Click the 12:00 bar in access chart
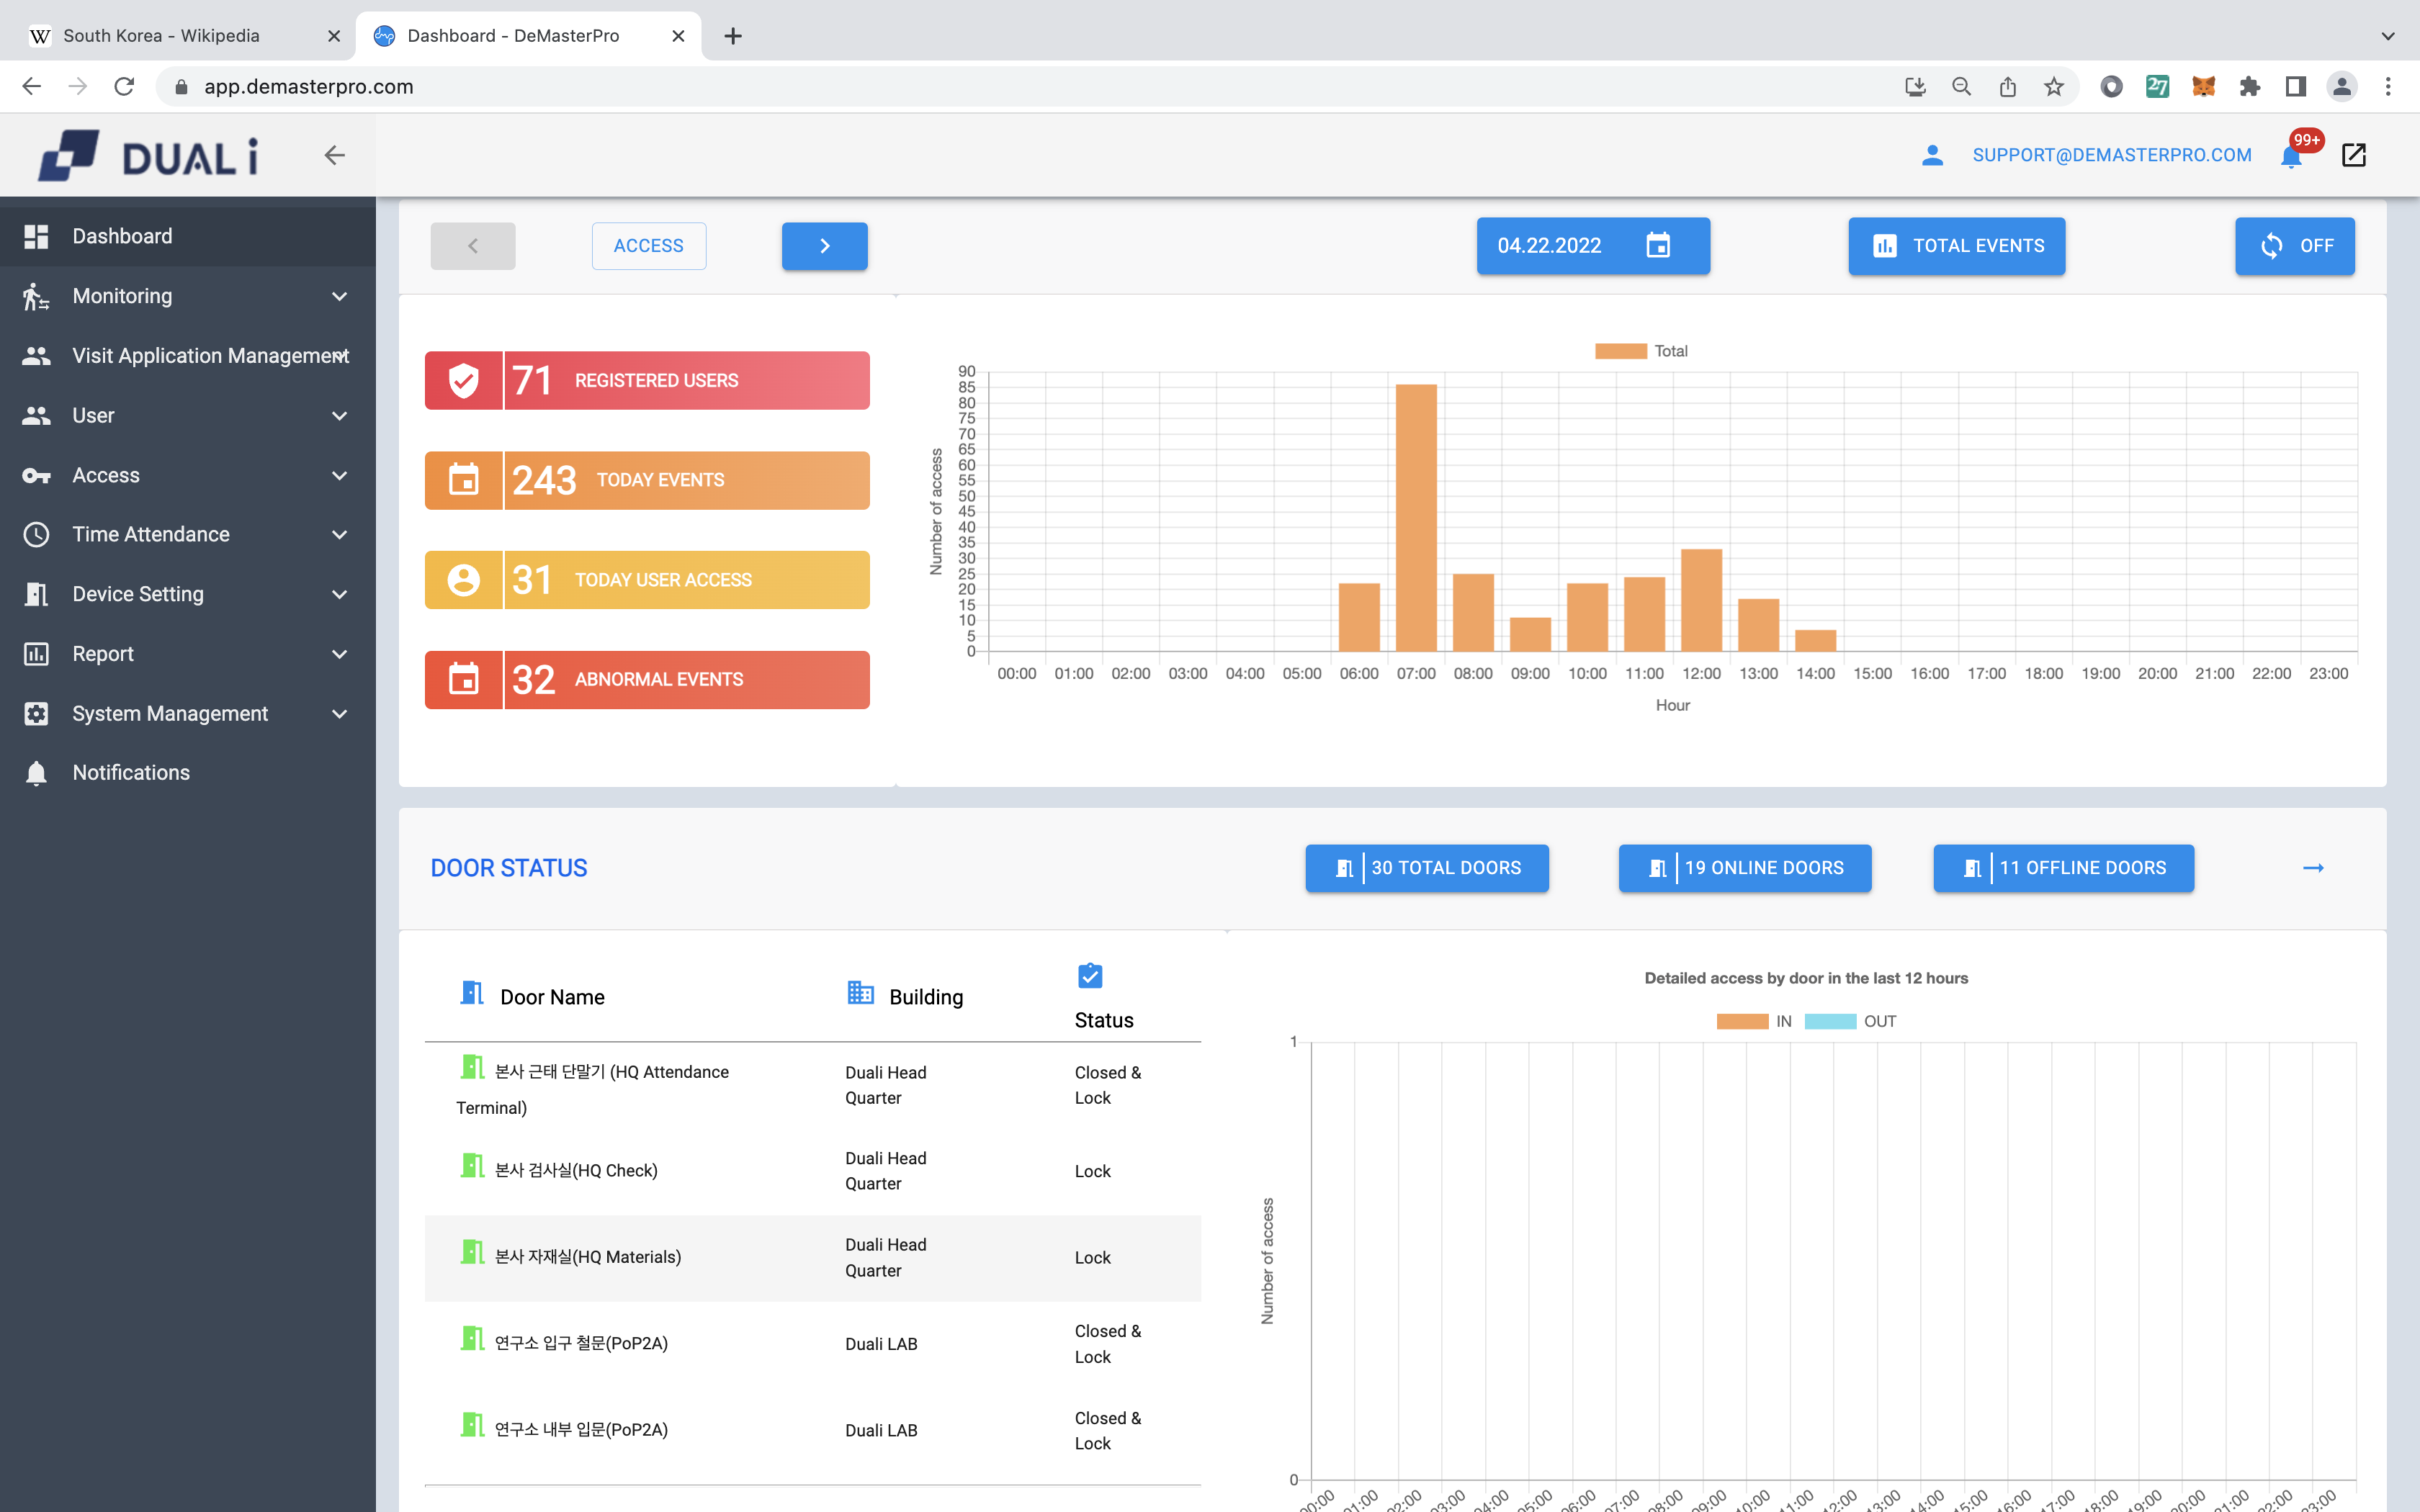Viewport: 2420px width, 1512px height. [1701, 600]
